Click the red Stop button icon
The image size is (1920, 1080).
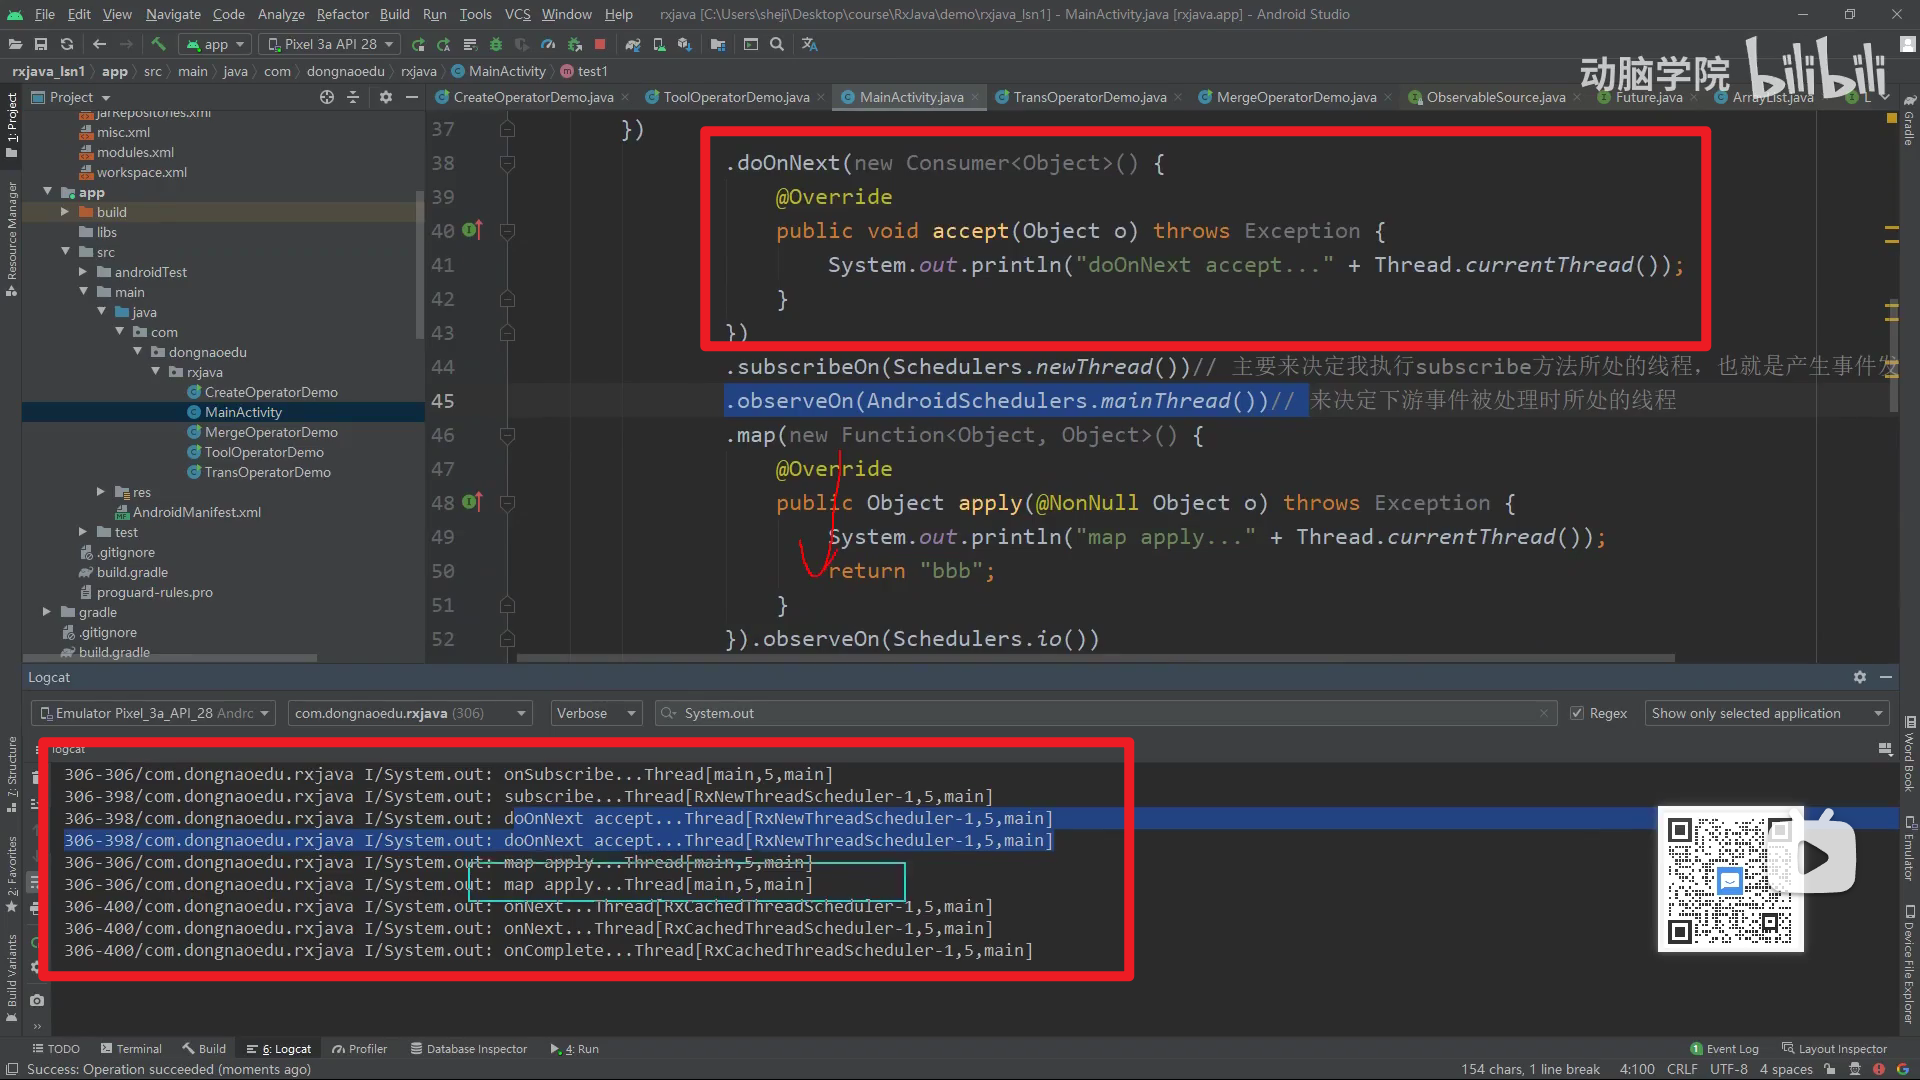(600, 44)
